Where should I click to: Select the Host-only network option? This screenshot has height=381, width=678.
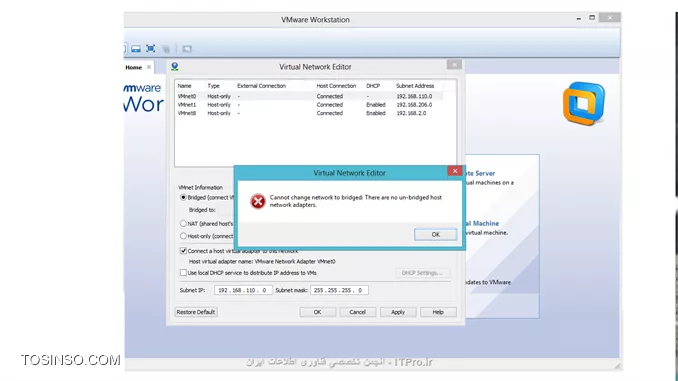[x=183, y=236]
